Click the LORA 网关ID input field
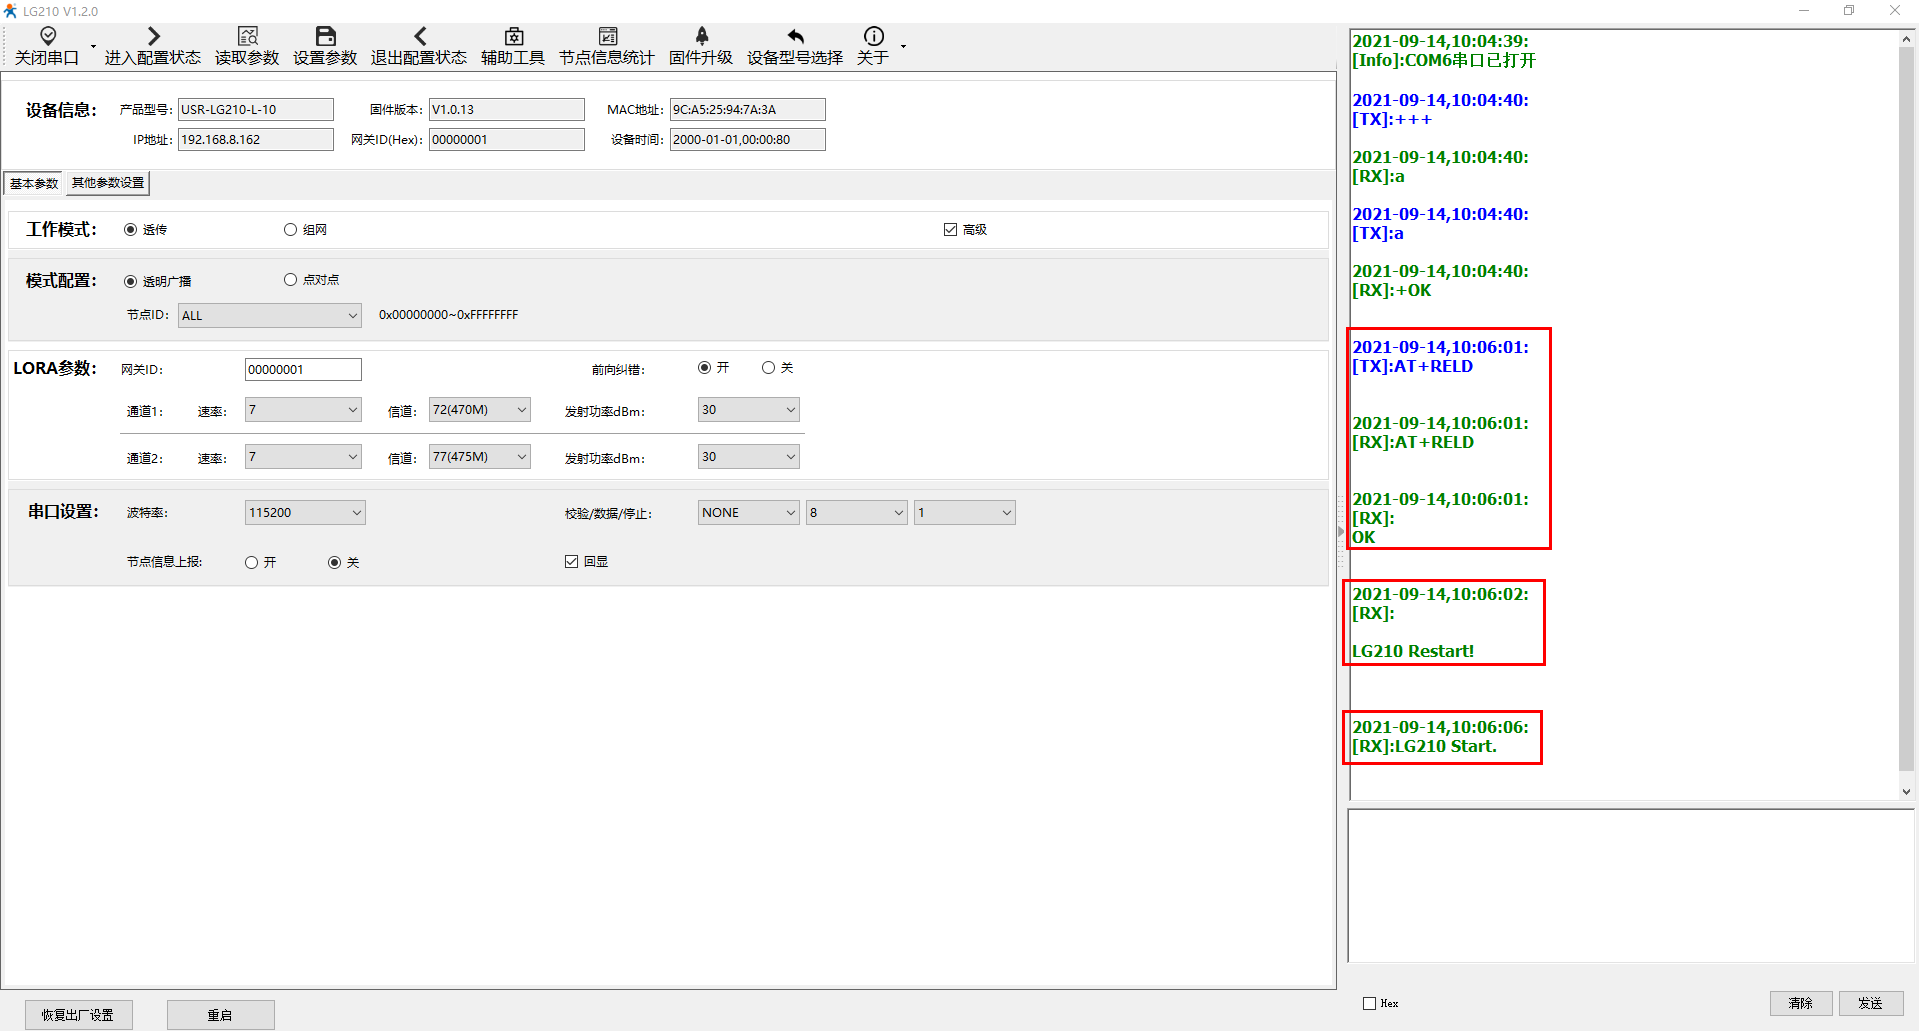Viewport: 1919px width, 1031px height. 302,370
